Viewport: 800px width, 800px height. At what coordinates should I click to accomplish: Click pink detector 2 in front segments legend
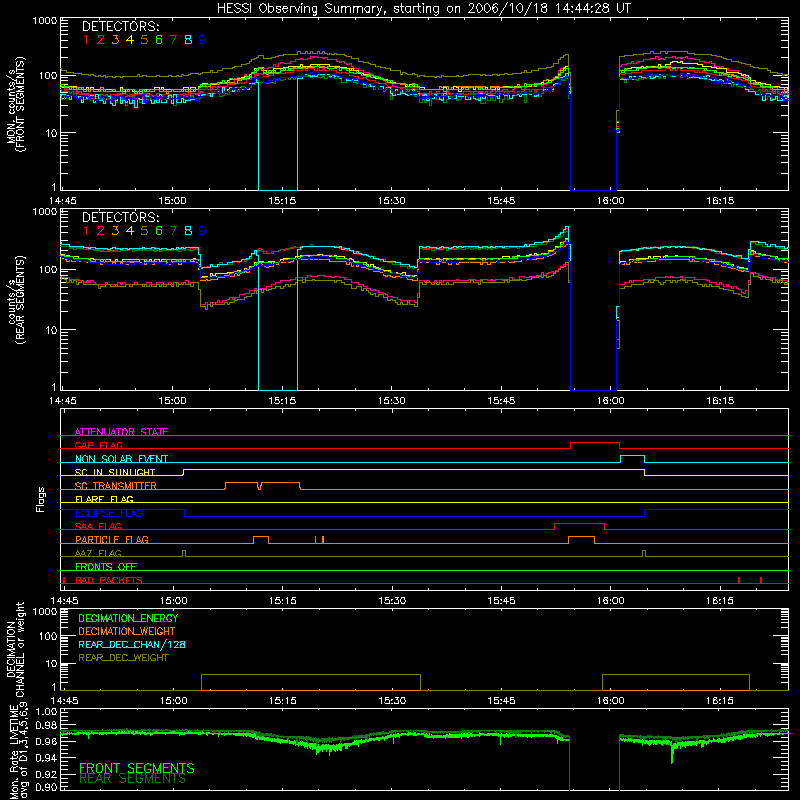click(101, 40)
